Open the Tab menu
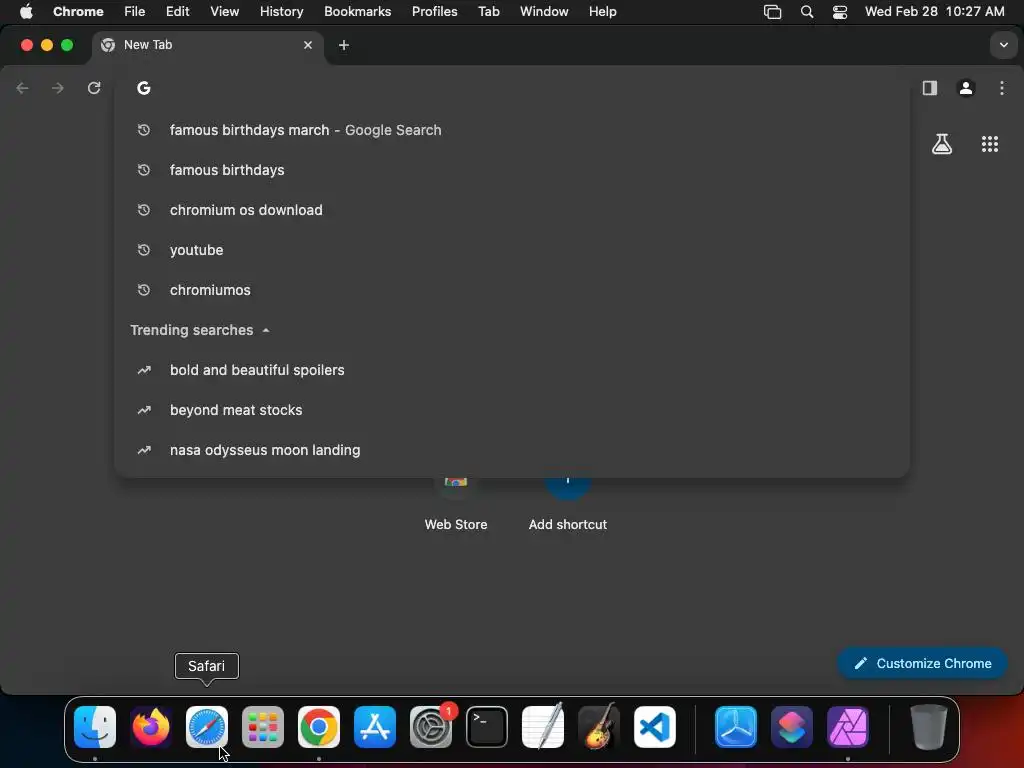Image resolution: width=1024 pixels, height=768 pixels. (488, 12)
